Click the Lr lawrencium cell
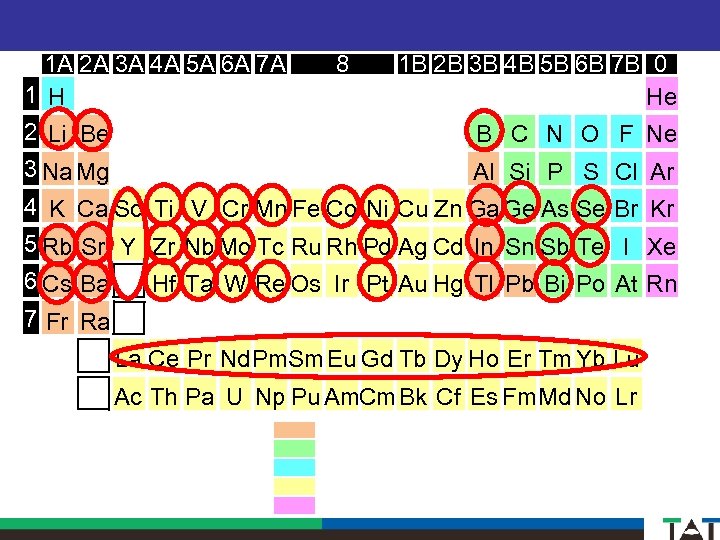 (626, 393)
